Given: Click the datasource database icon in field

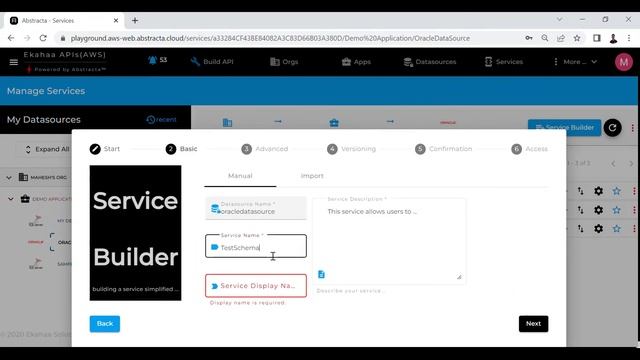Looking at the screenshot, I should pyautogui.click(x=215, y=209).
